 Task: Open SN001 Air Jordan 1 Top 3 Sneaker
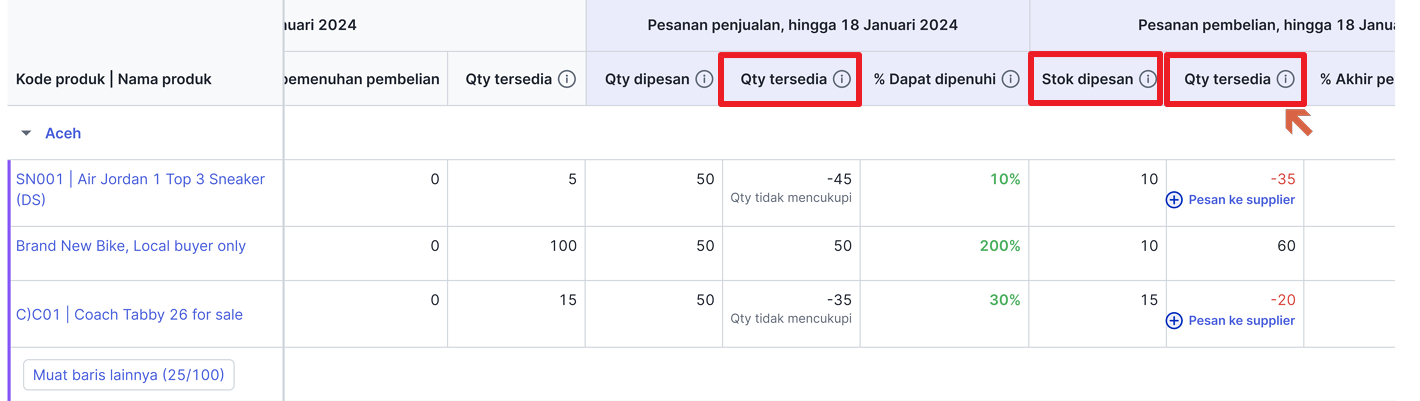pyautogui.click(x=141, y=189)
